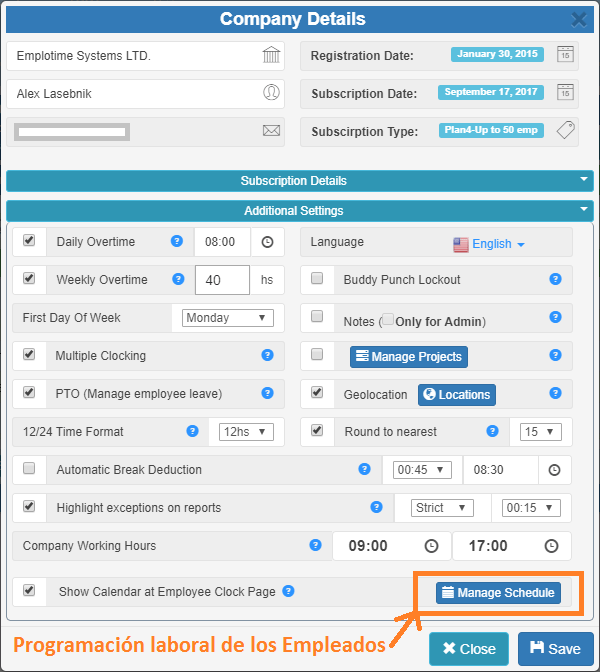Click the help icon for Buddy Punch Lockout
The image size is (600, 672).
tap(555, 280)
